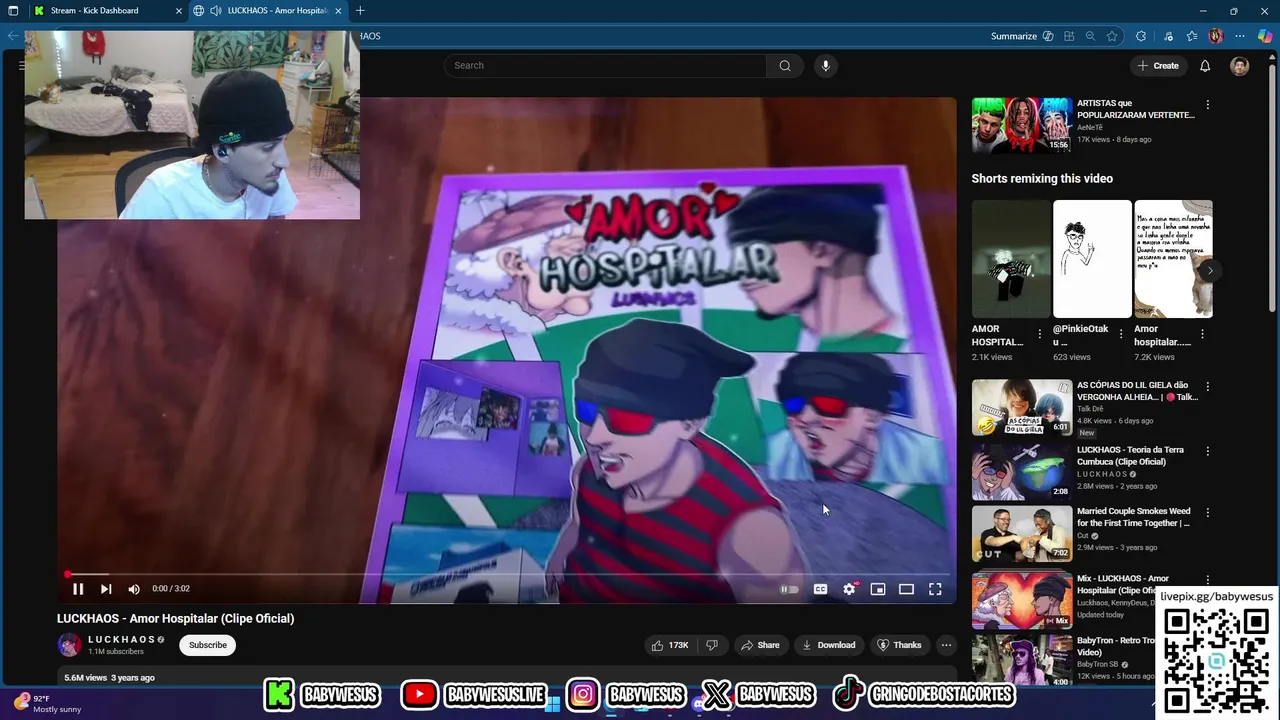This screenshot has width=1280, height=720.
Task: Open the Create menu
Action: click(1157, 66)
